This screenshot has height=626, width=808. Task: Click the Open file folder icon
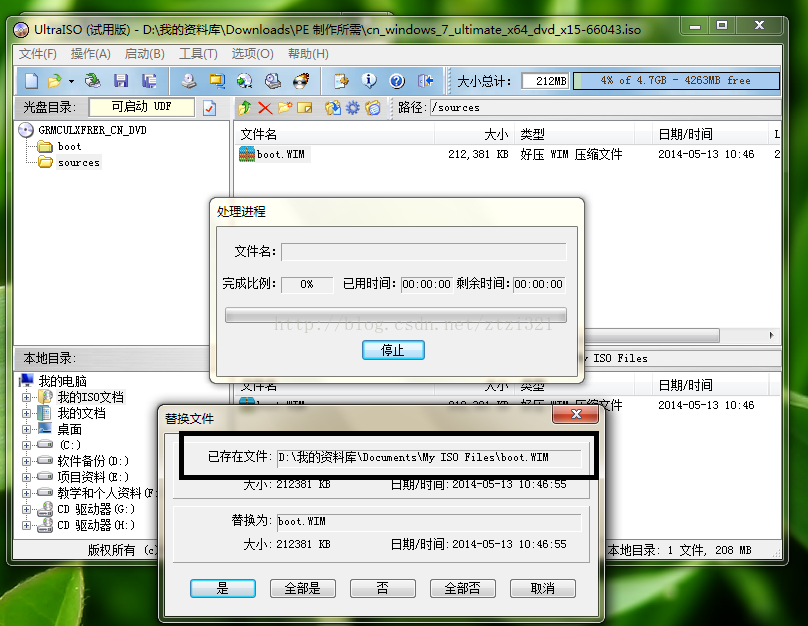pos(54,81)
